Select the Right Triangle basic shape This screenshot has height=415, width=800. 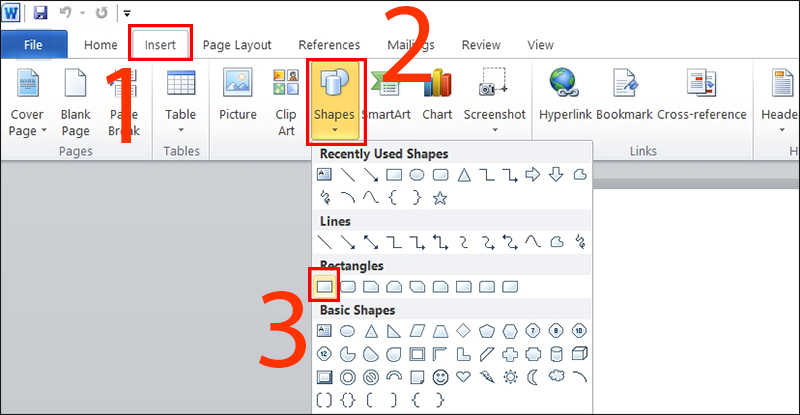coord(394,331)
